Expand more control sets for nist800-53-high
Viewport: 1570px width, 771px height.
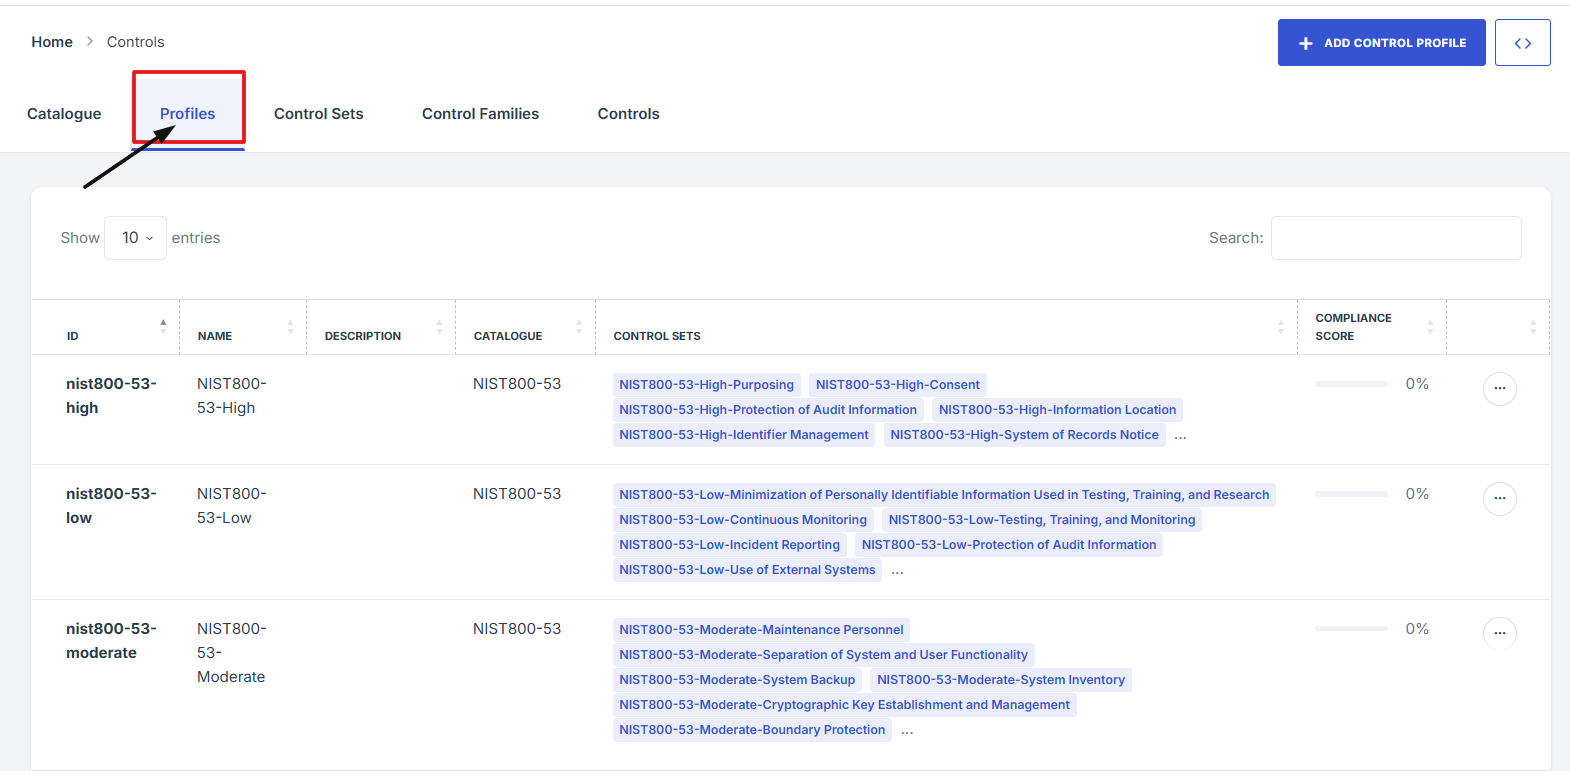1180,436
